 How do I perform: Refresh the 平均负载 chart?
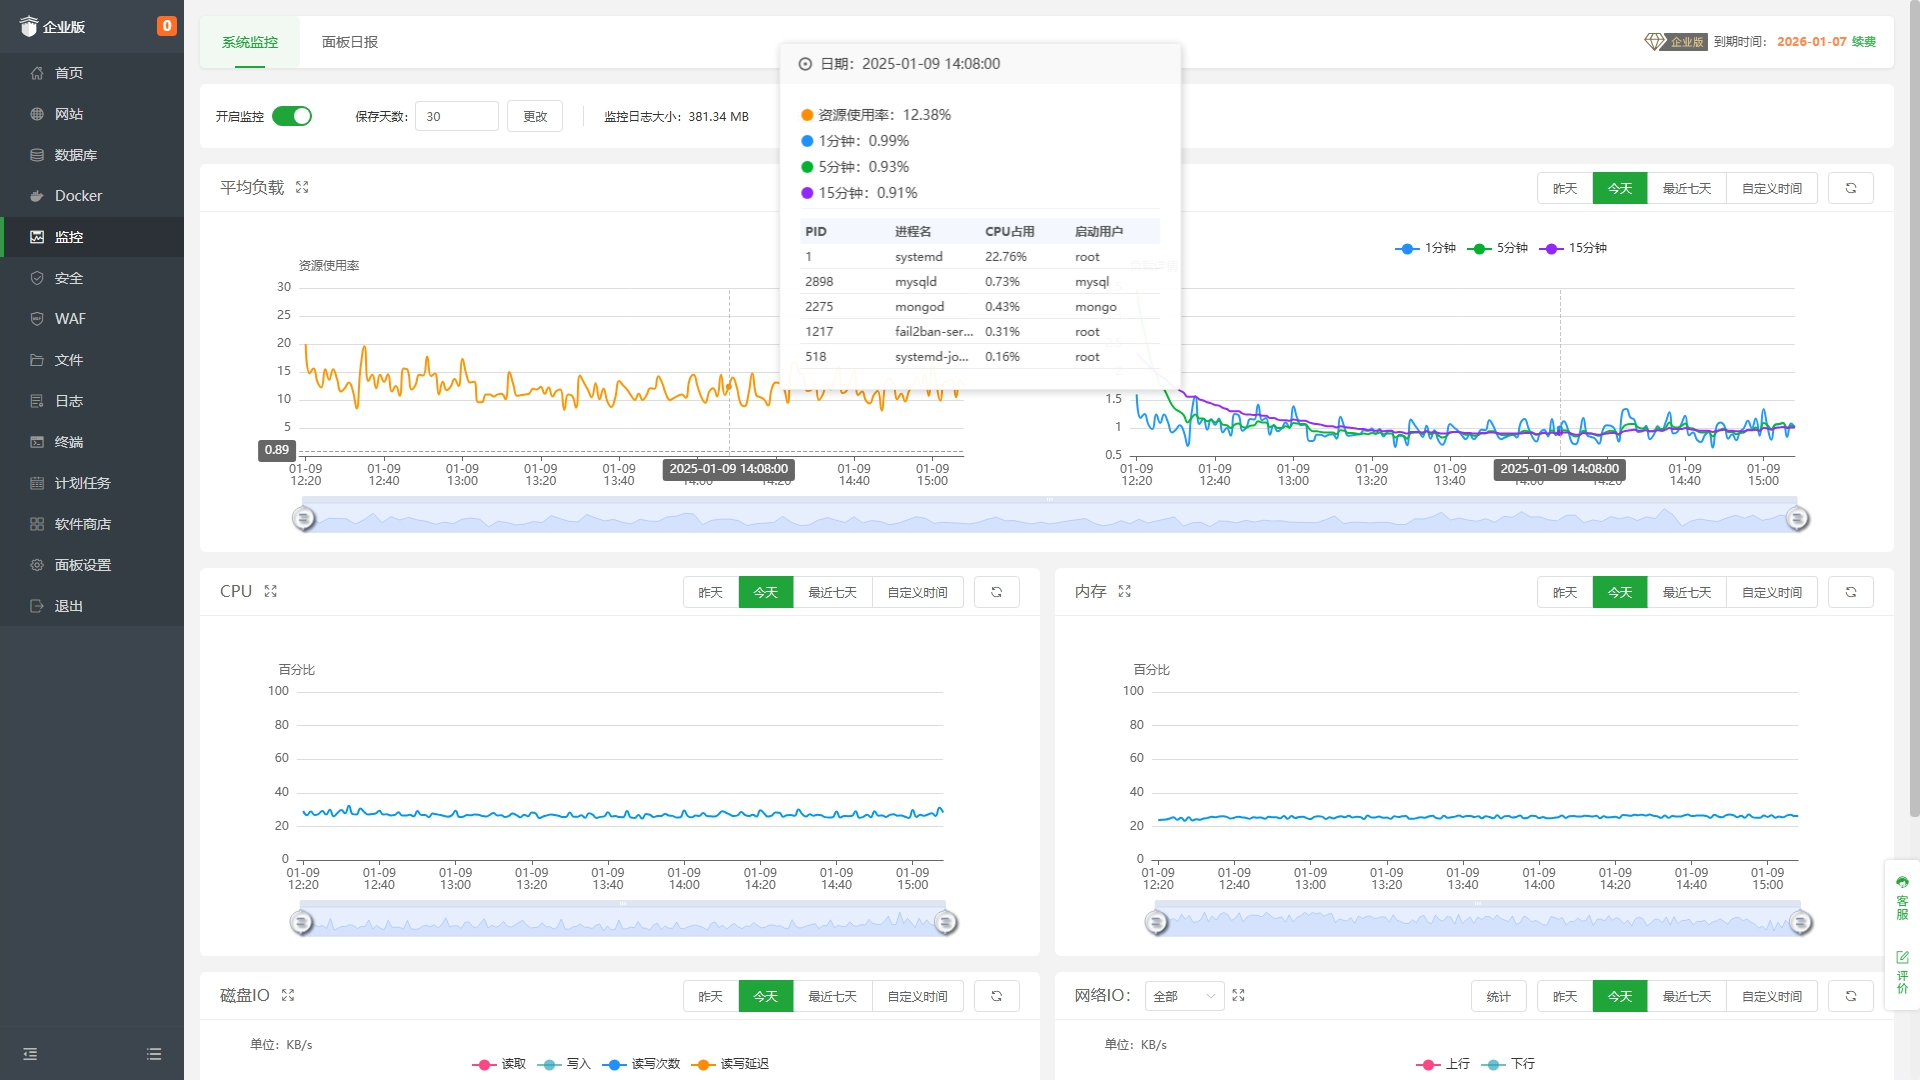pyautogui.click(x=1850, y=188)
